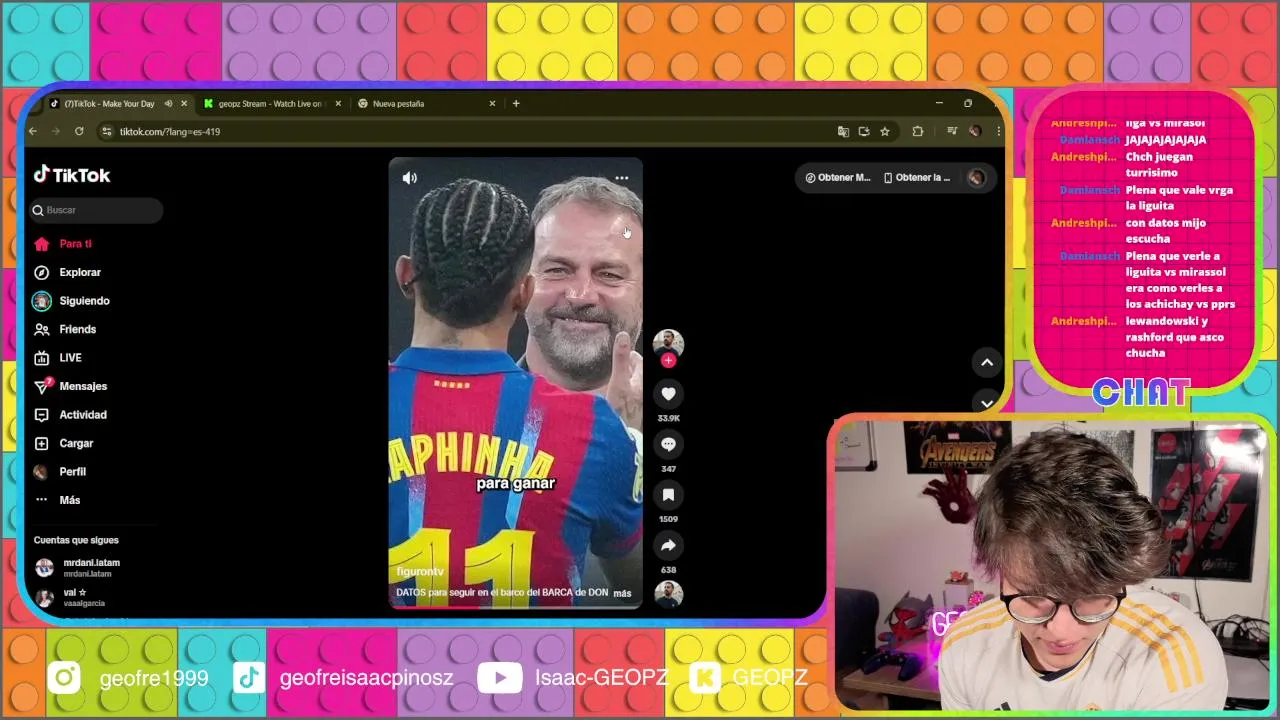The width and height of the screenshot is (1280, 720).
Task: Open Mensajes in the sidebar
Action: point(82,386)
